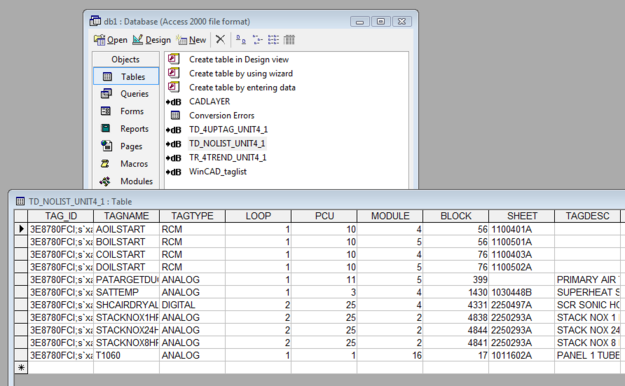This screenshot has height=386, width=625.
Task: Click the TAGNAME column header
Action: click(126, 216)
